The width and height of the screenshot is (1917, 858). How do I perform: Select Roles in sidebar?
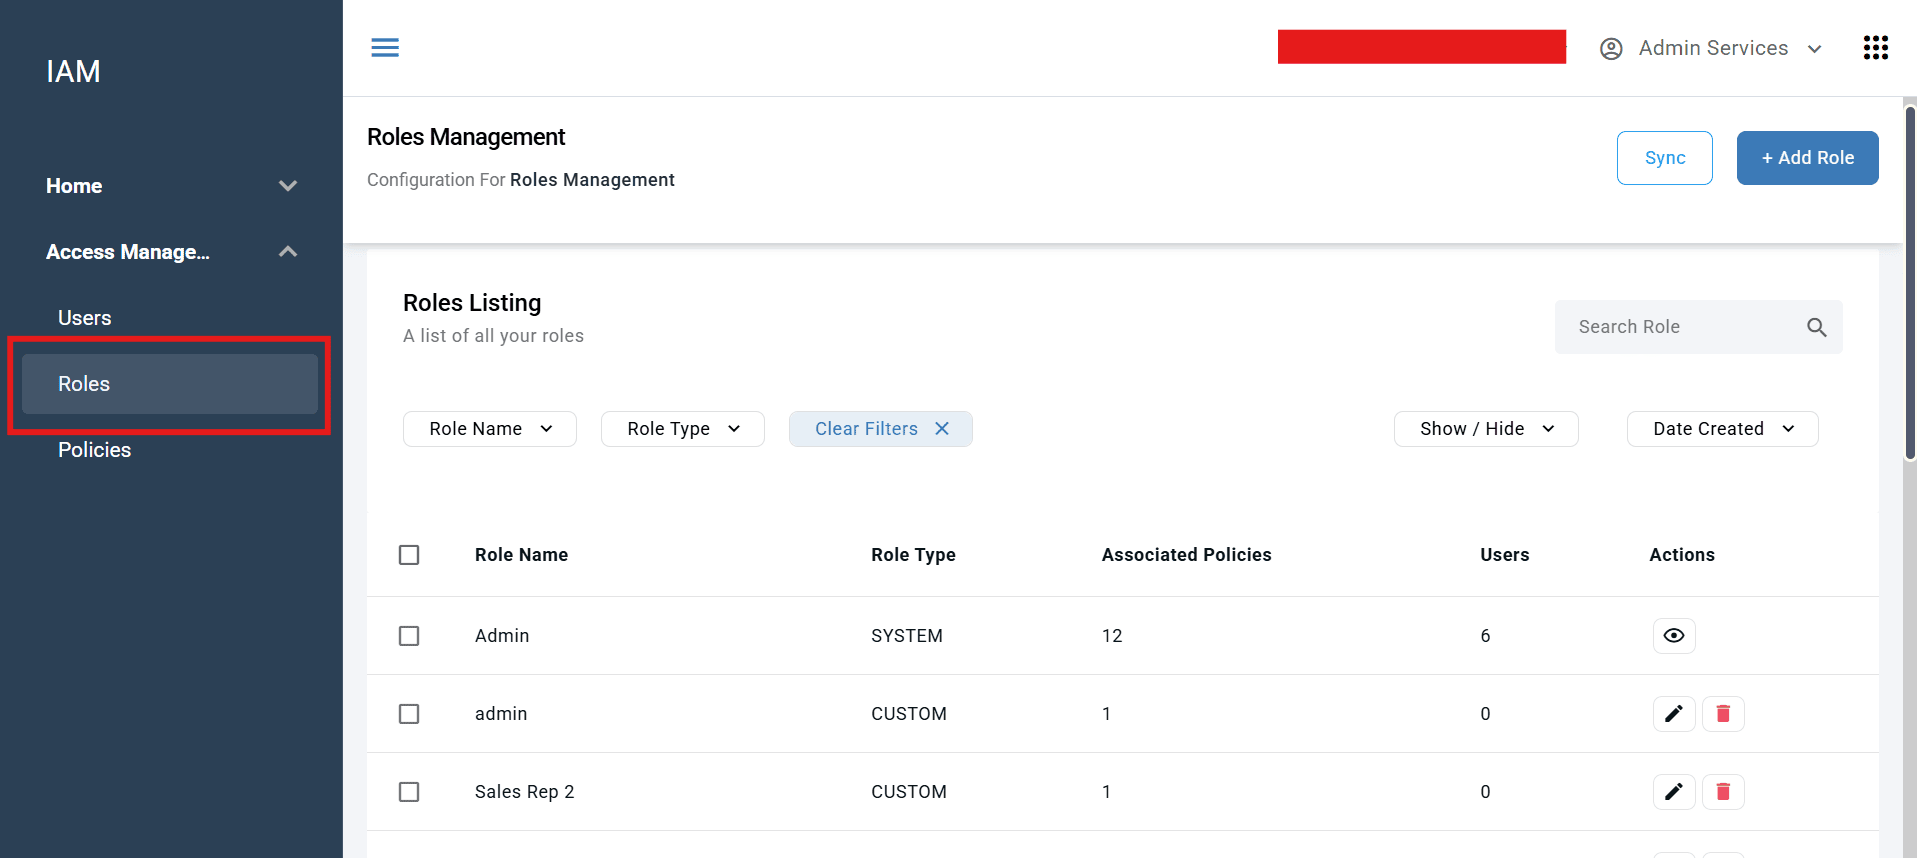click(x=170, y=384)
